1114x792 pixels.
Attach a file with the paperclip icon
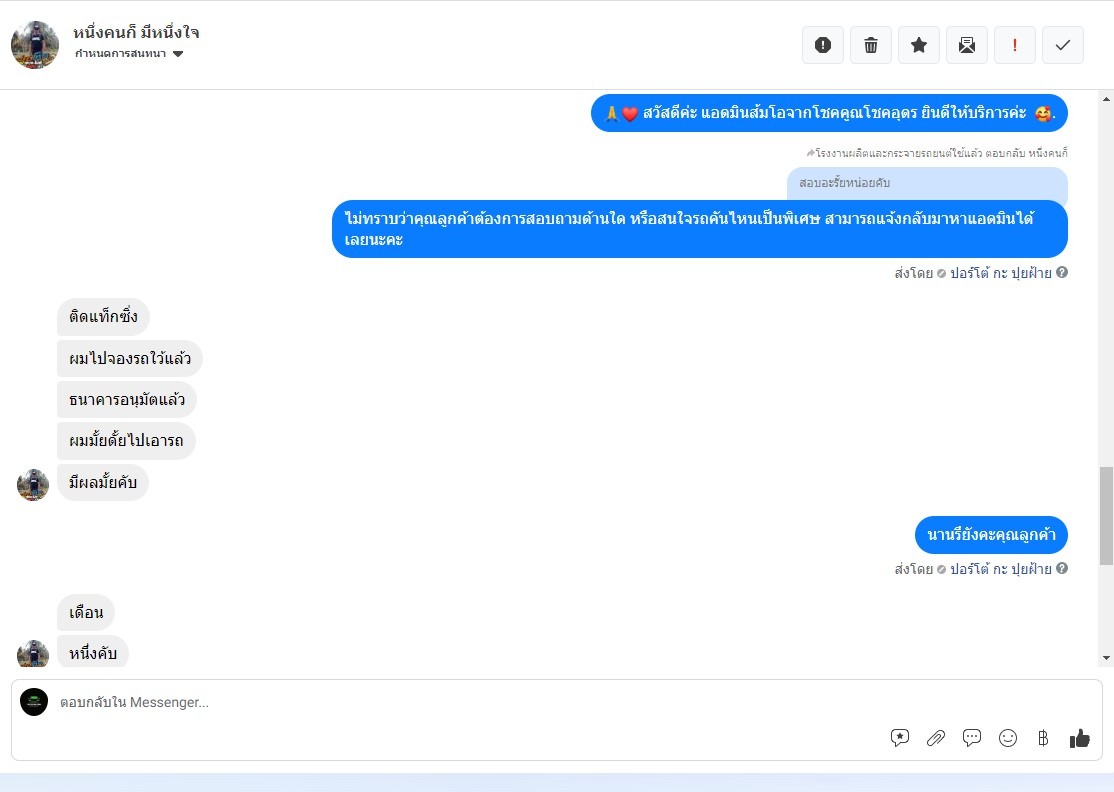coord(936,738)
